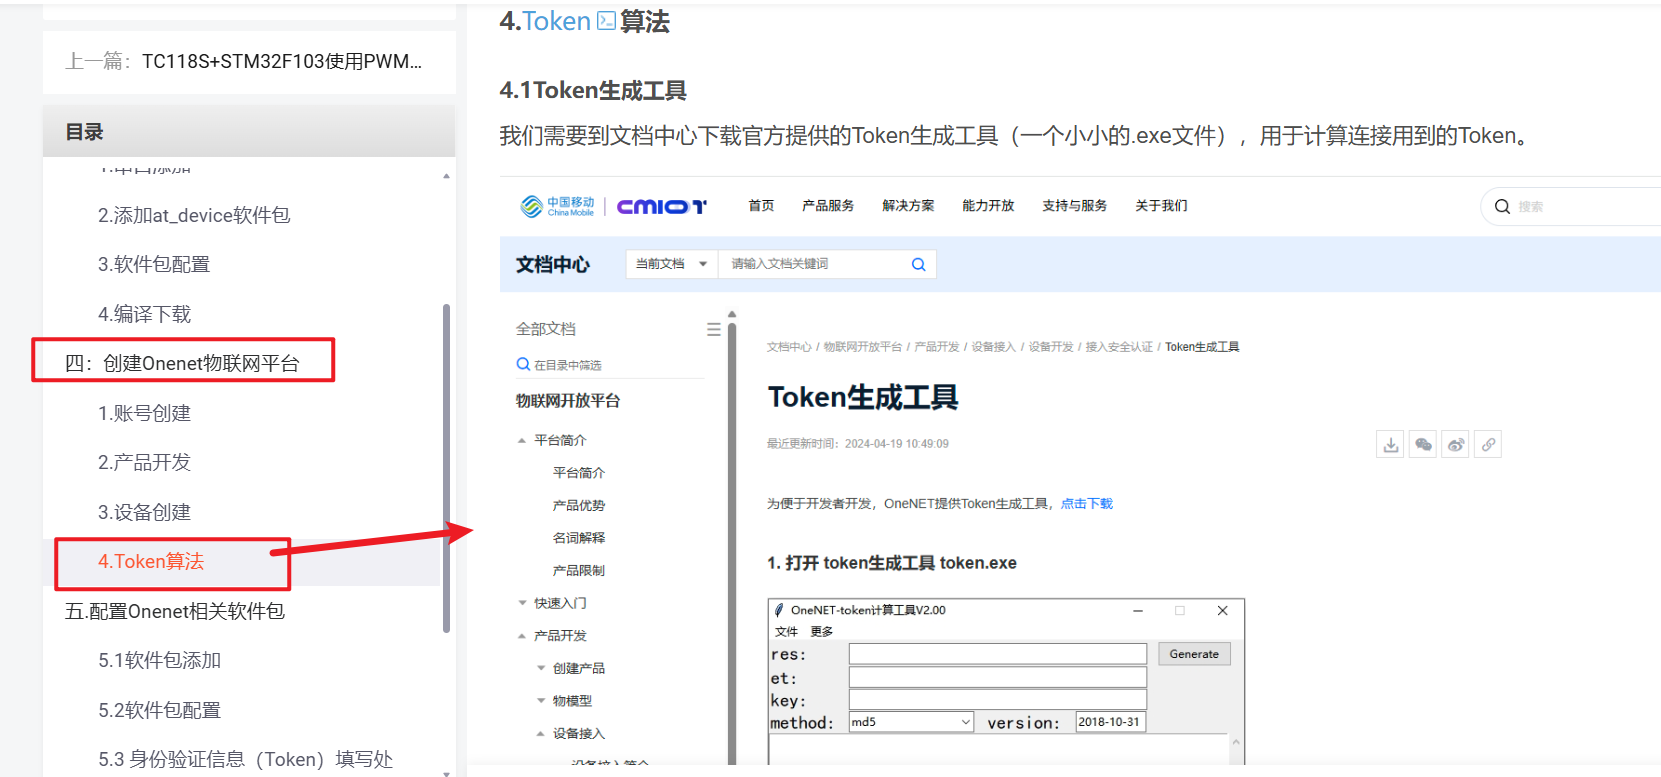
Task: Open '3.设备创建' entry
Action: click(x=144, y=512)
